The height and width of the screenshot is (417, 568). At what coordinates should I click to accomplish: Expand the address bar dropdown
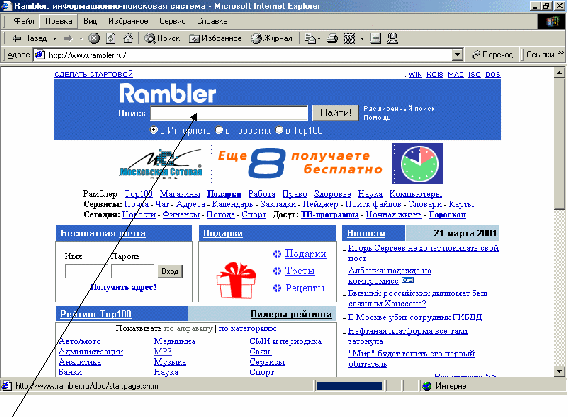(458, 55)
